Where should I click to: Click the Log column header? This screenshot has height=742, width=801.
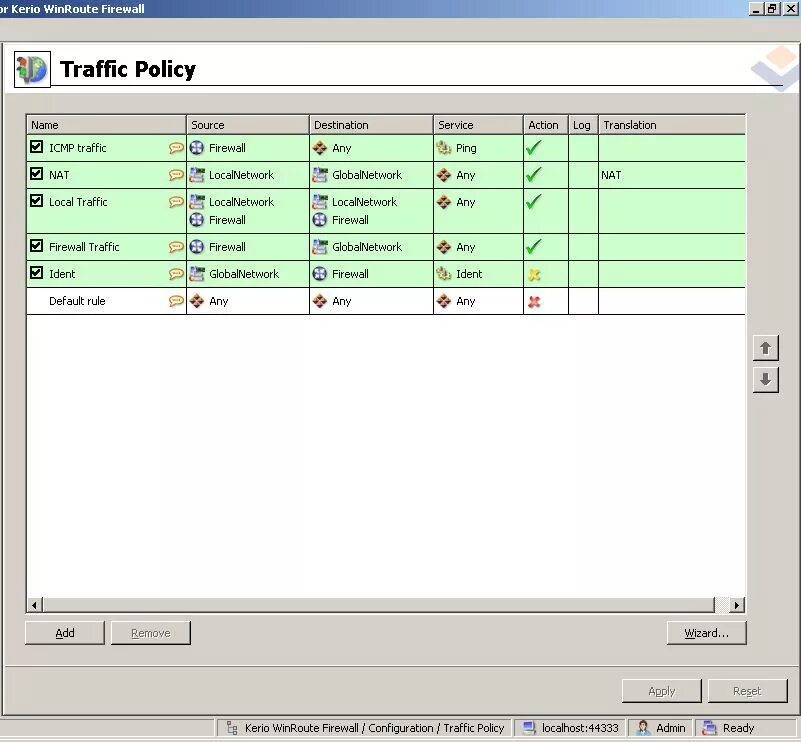pyautogui.click(x=583, y=125)
